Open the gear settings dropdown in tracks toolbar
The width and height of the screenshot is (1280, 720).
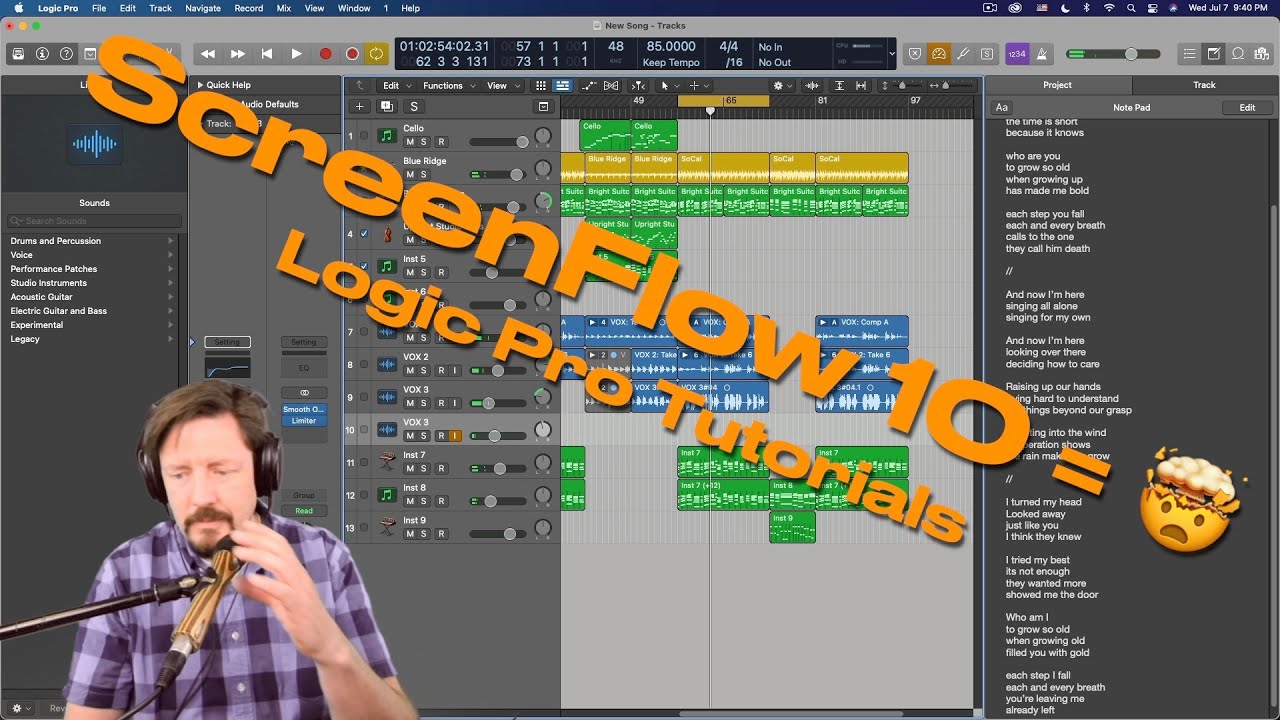point(782,86)
